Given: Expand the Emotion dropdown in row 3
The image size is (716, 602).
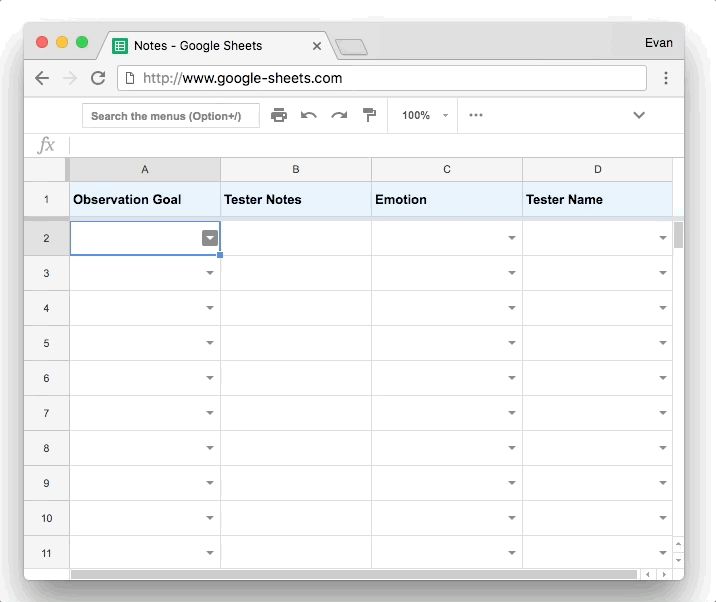Looking at the screenshot, I should point(512,273).
